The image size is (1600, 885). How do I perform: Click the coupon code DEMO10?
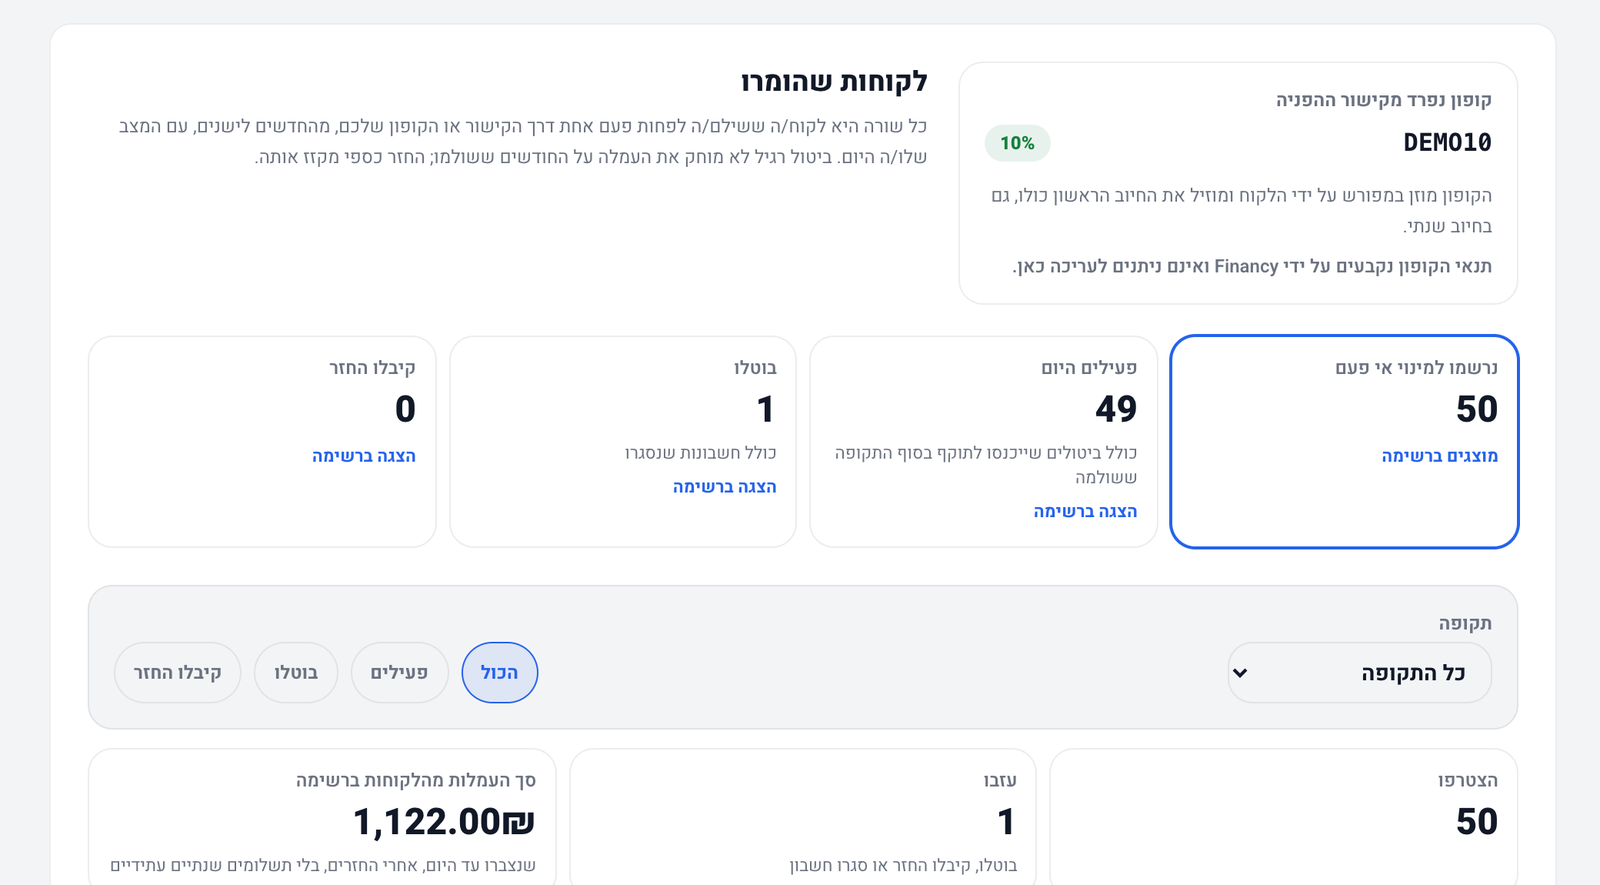[x=1447, y=143]
